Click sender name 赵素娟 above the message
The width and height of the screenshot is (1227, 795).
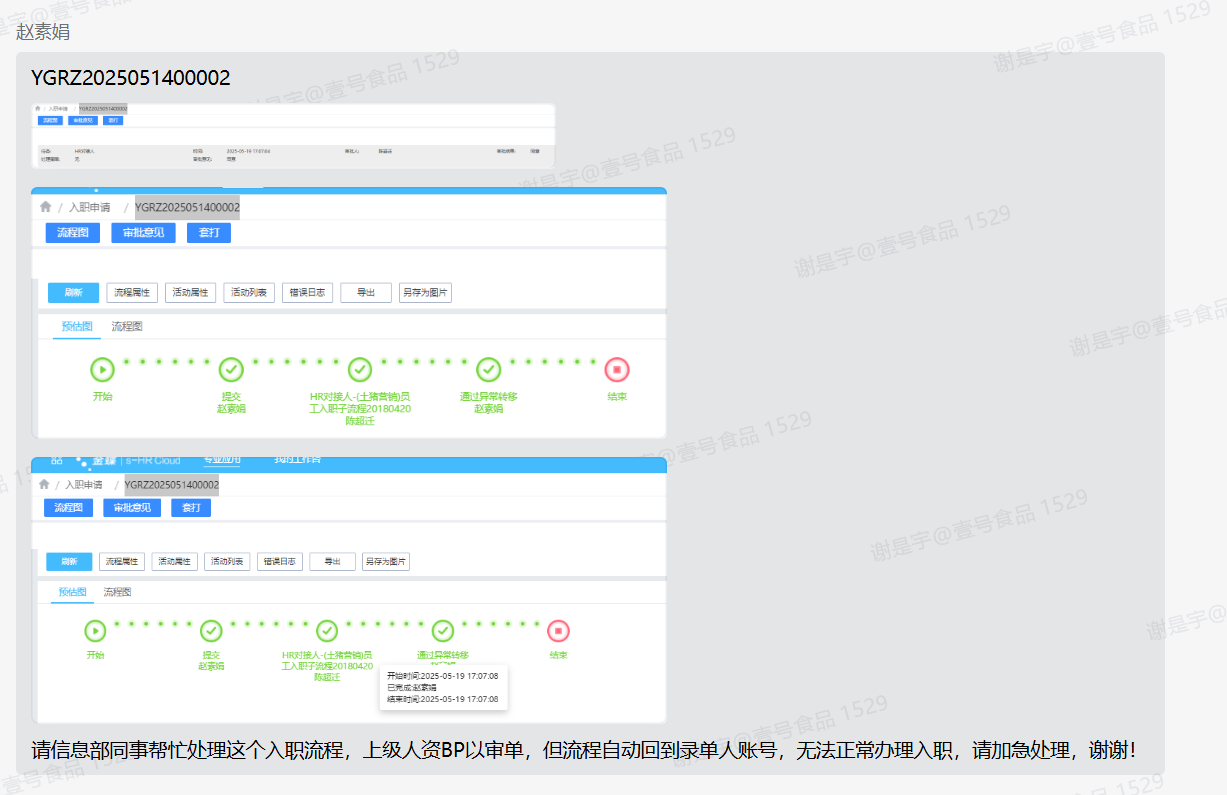click(x=43, y=32)
